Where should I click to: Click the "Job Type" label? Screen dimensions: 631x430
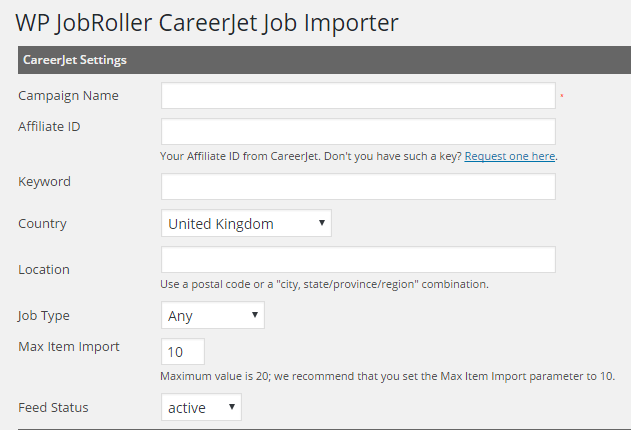tap(44, 316)
